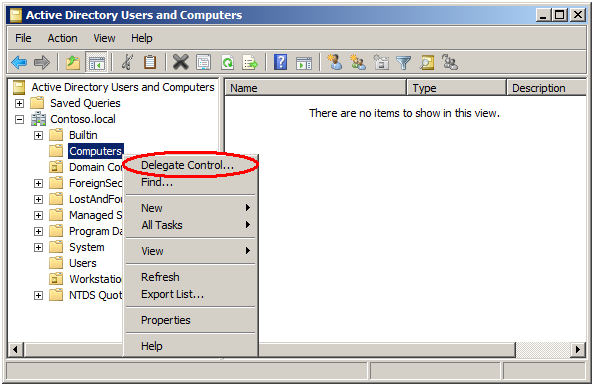Click the add-to-group toolbar icon
Screen dimensions: 594x386
click(x=450, y=62)
